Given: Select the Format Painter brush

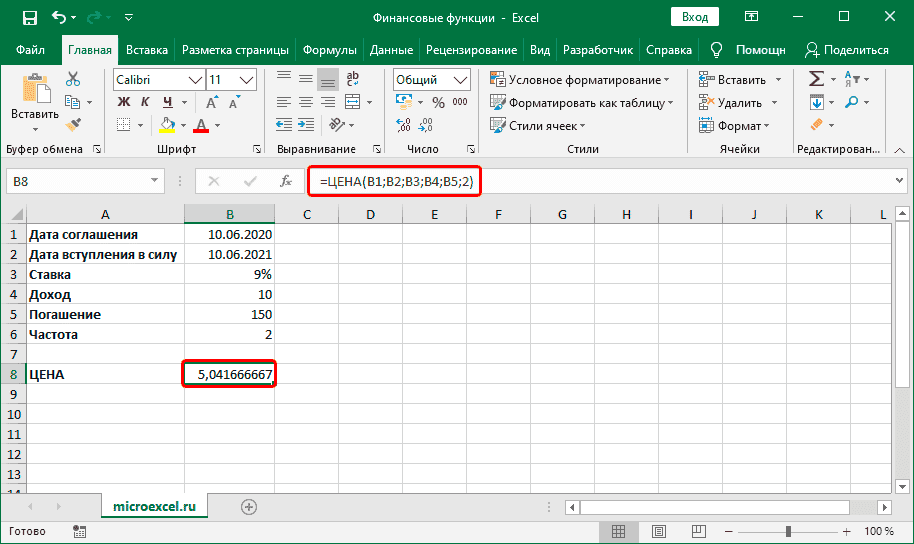Looking at the screenshot, I should (x=73, y=124).
